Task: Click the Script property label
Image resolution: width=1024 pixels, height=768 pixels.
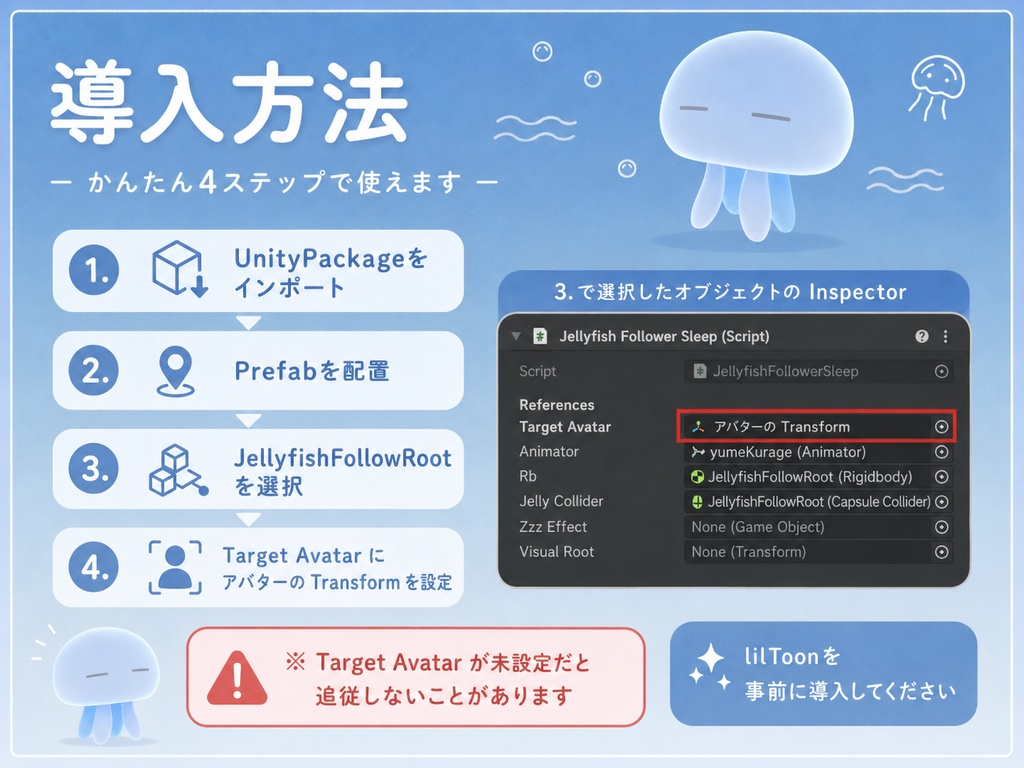Action: coord(537,372)
